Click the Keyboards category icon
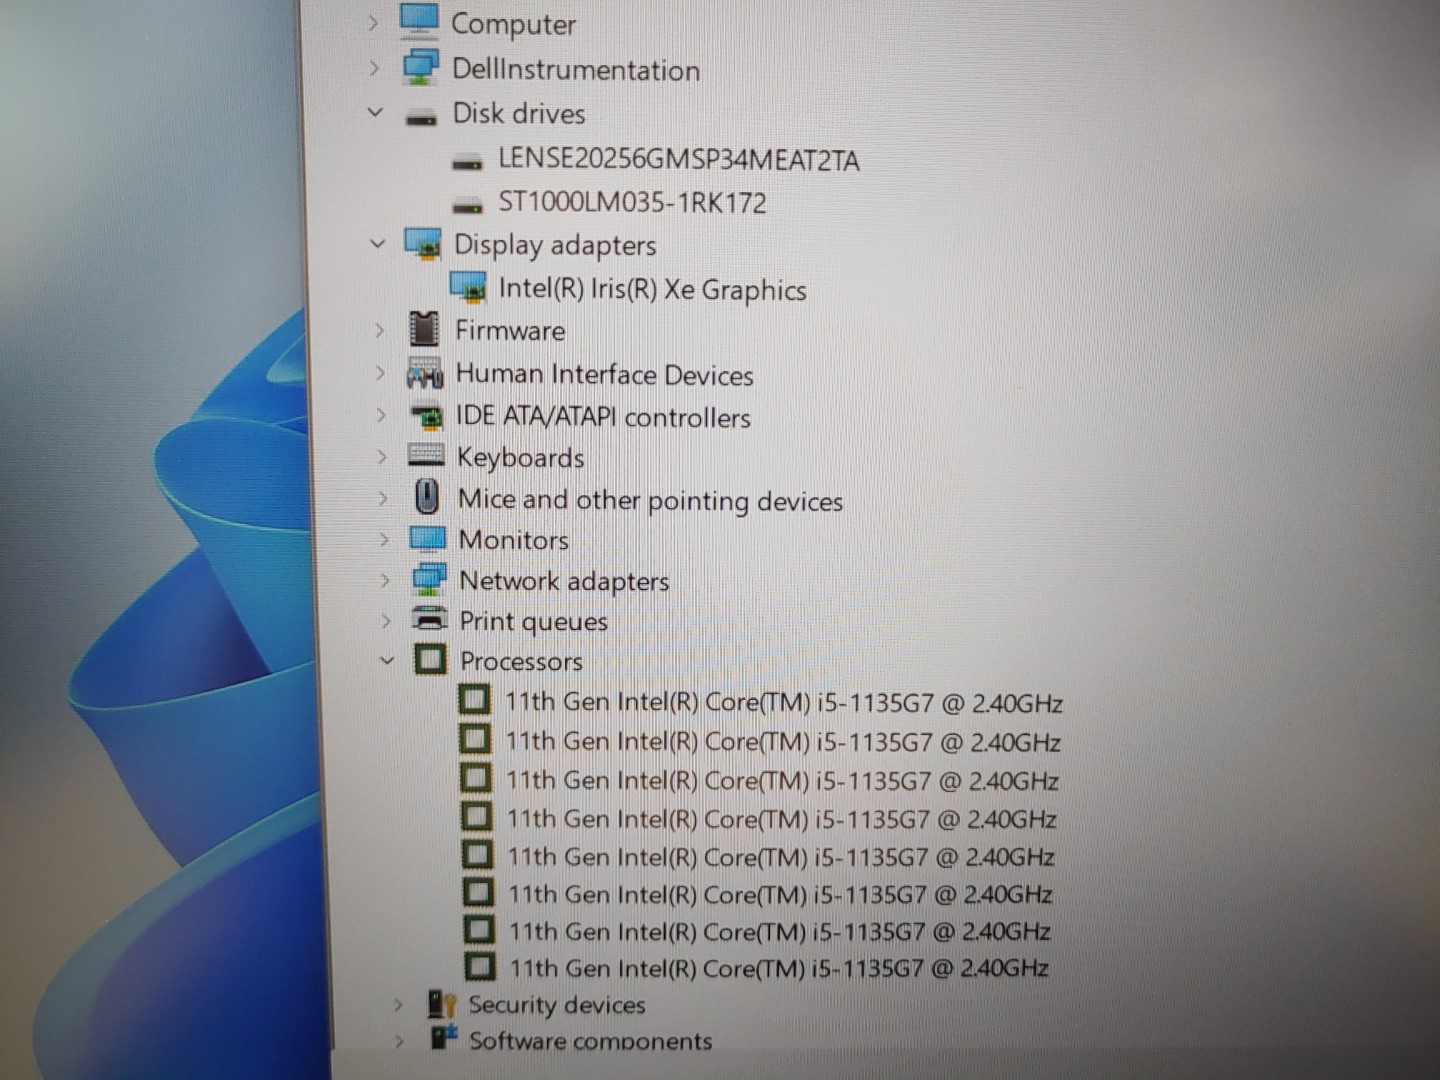The height and width of the screenshot is (1080, 1440). coord(426,456)
